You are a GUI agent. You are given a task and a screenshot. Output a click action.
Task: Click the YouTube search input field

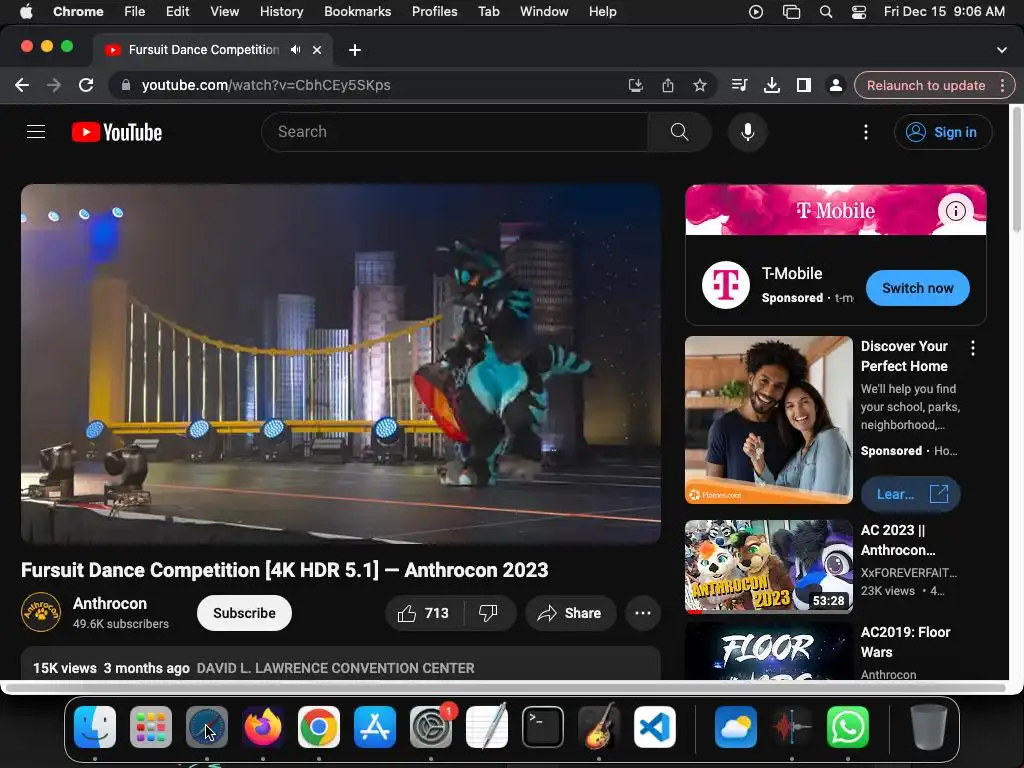(455, 132)
